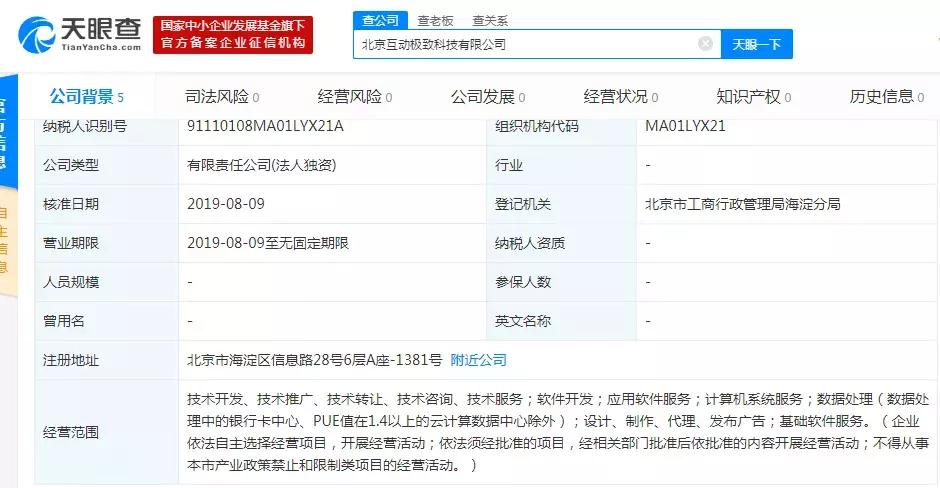The image size is (940, 488).
Task: Select business term 2019-08-09至无固定期限
Action: 268,243
